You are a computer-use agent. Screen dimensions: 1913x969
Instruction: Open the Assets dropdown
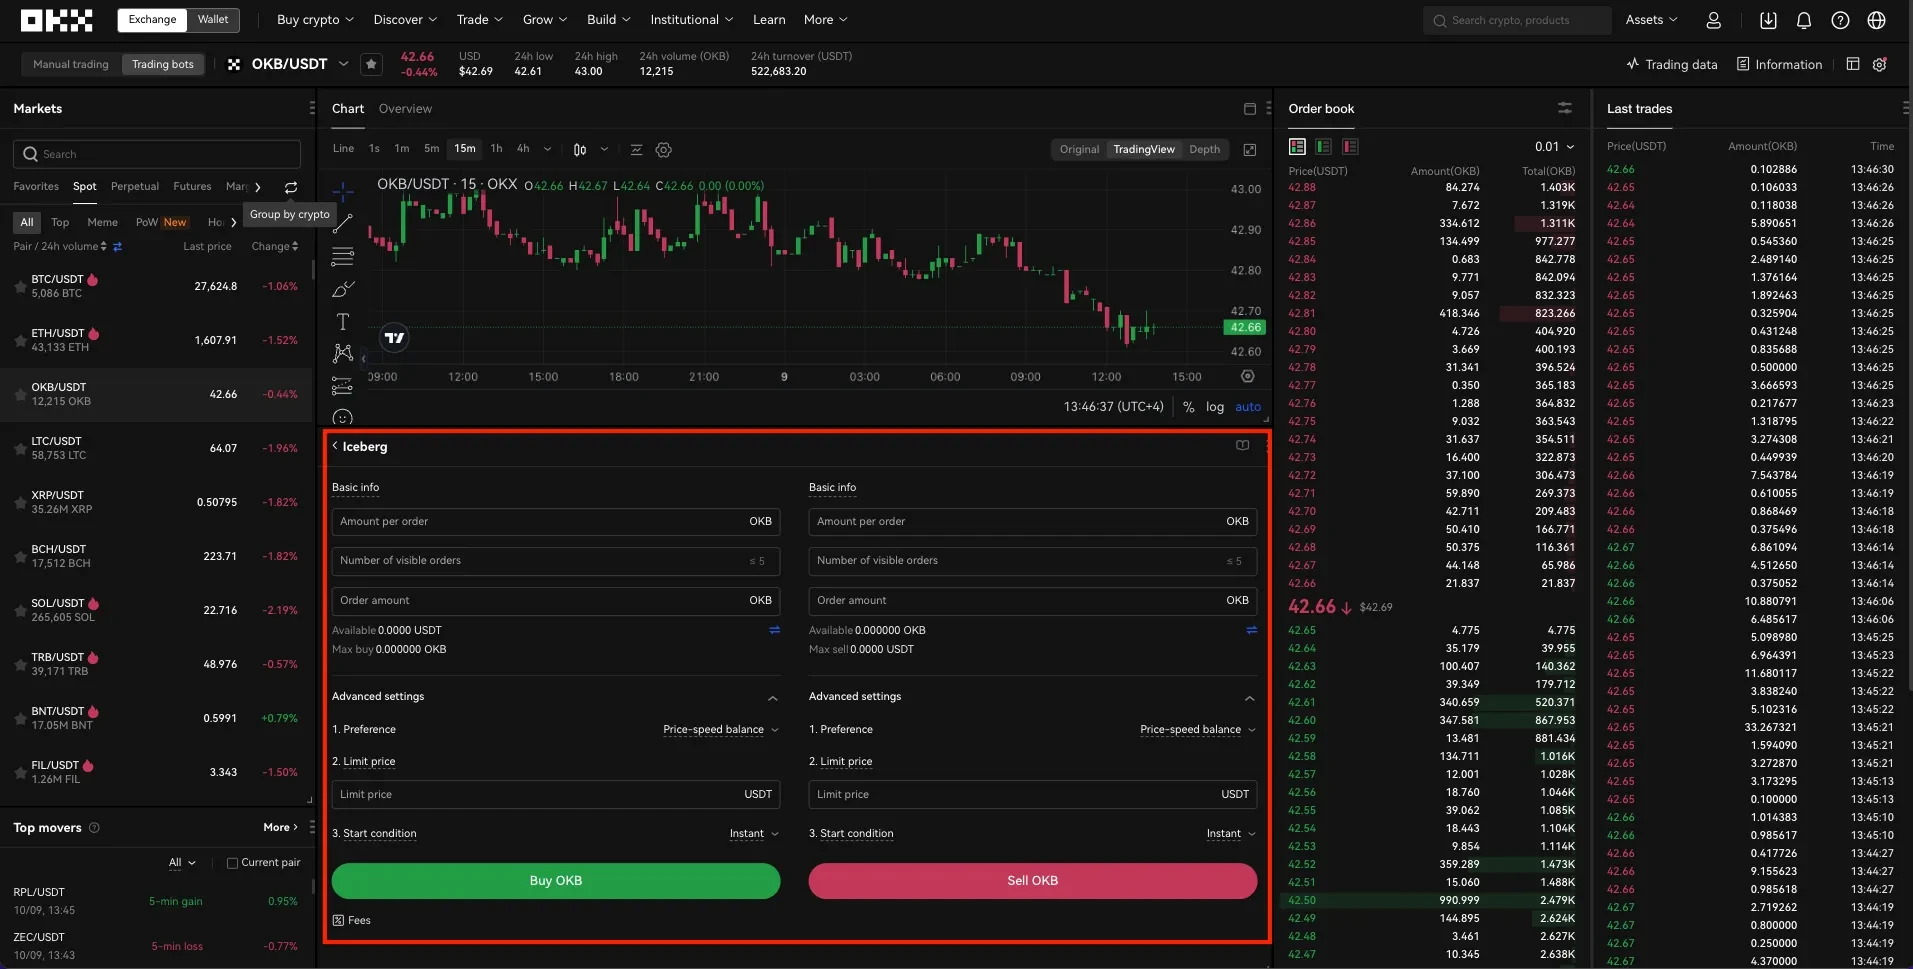[x=1651, y=20]
